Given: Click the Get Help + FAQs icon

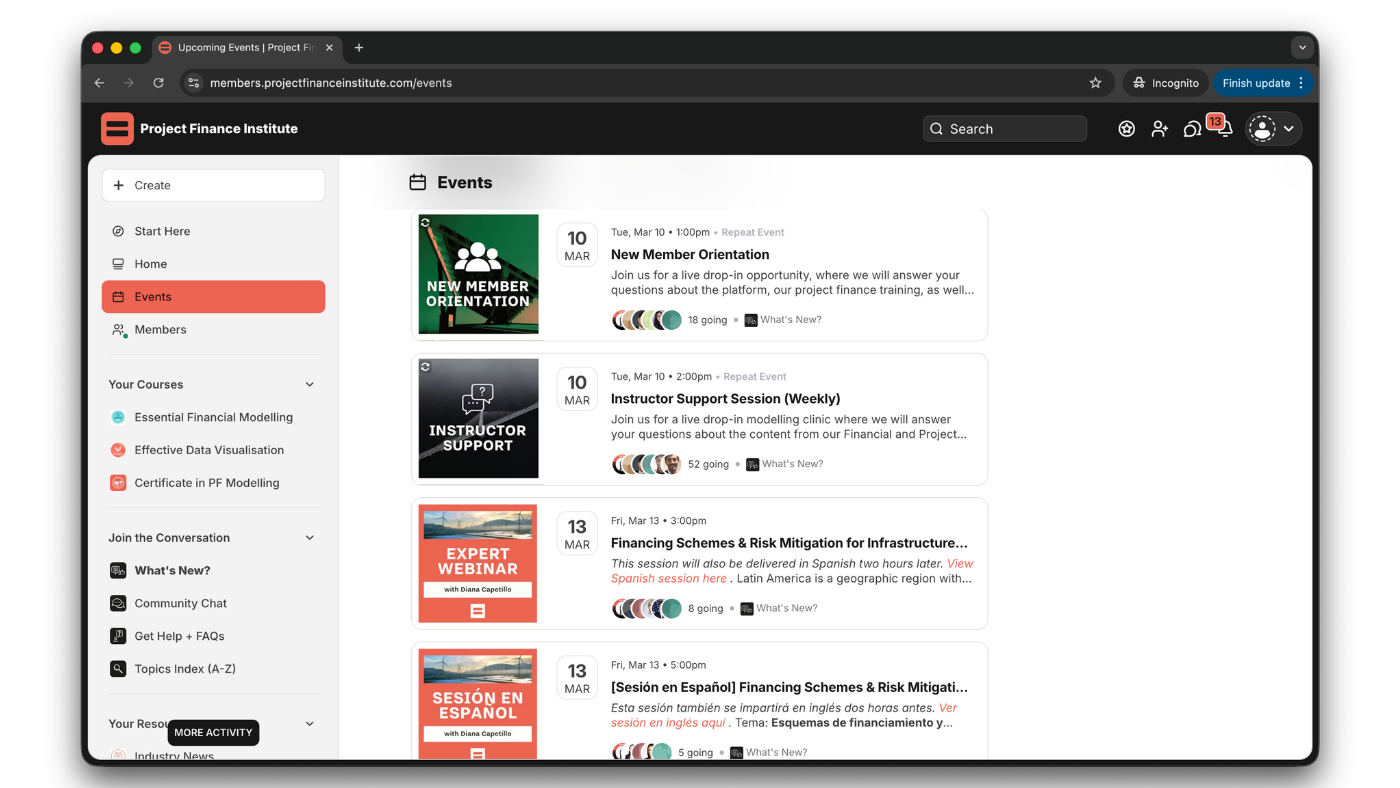Looking at the screenshot, I should (118, 636).
